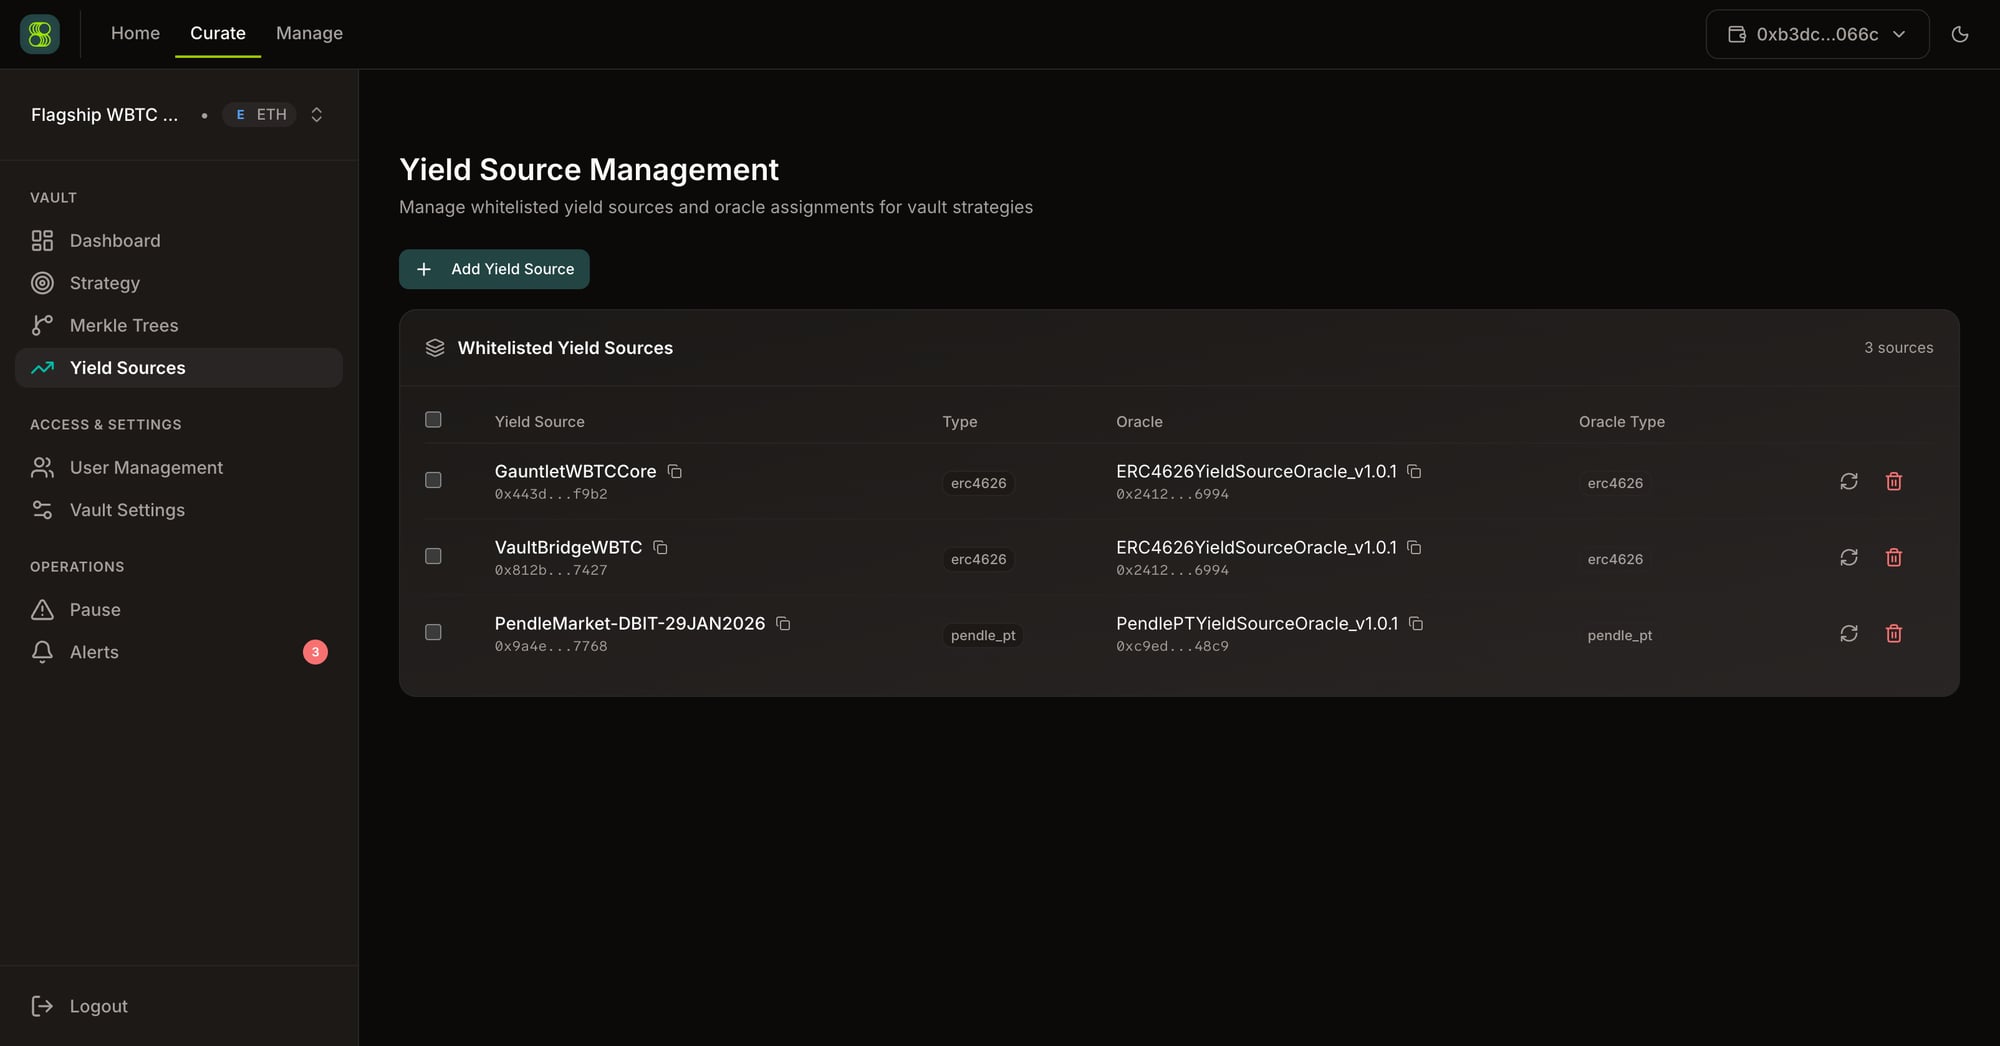Open the wallet 0xb3dc...066c dropdown
Viewport: 2000px width, 1046px height.
(1817, 34)
